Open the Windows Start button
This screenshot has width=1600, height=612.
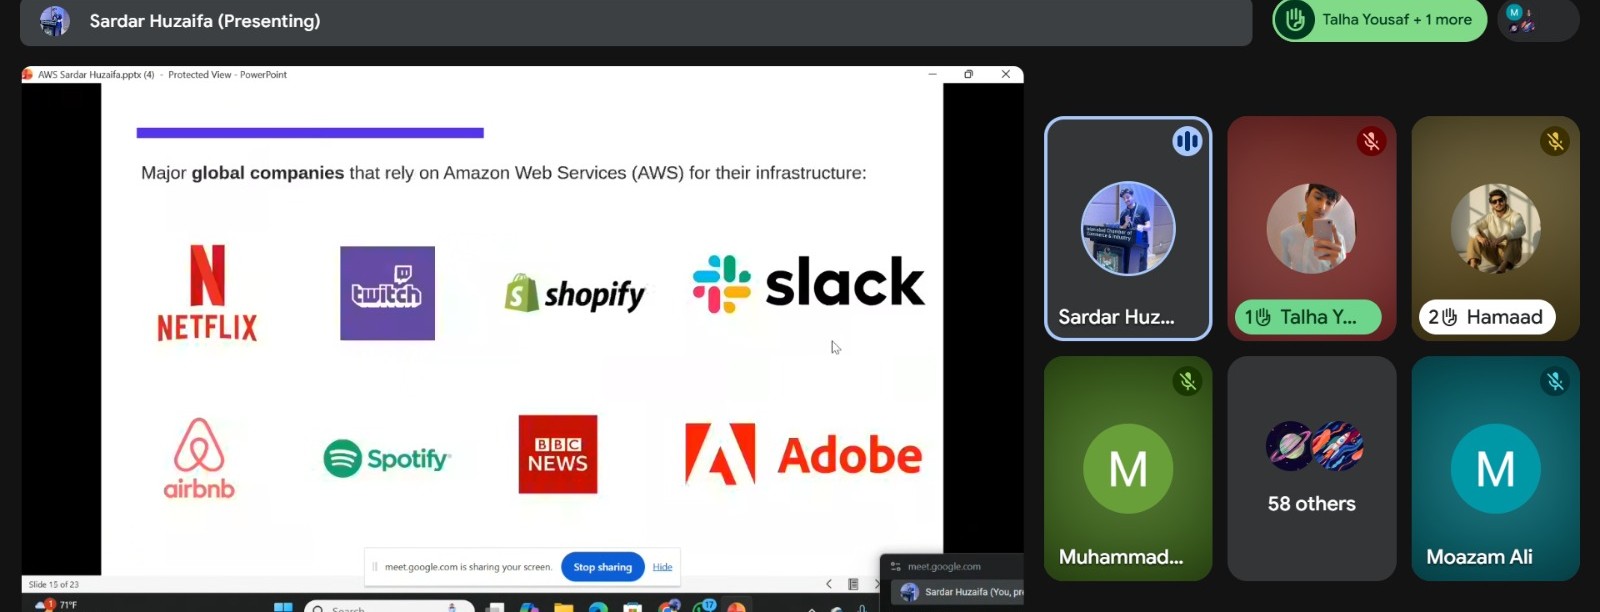(x=283, y=606)
